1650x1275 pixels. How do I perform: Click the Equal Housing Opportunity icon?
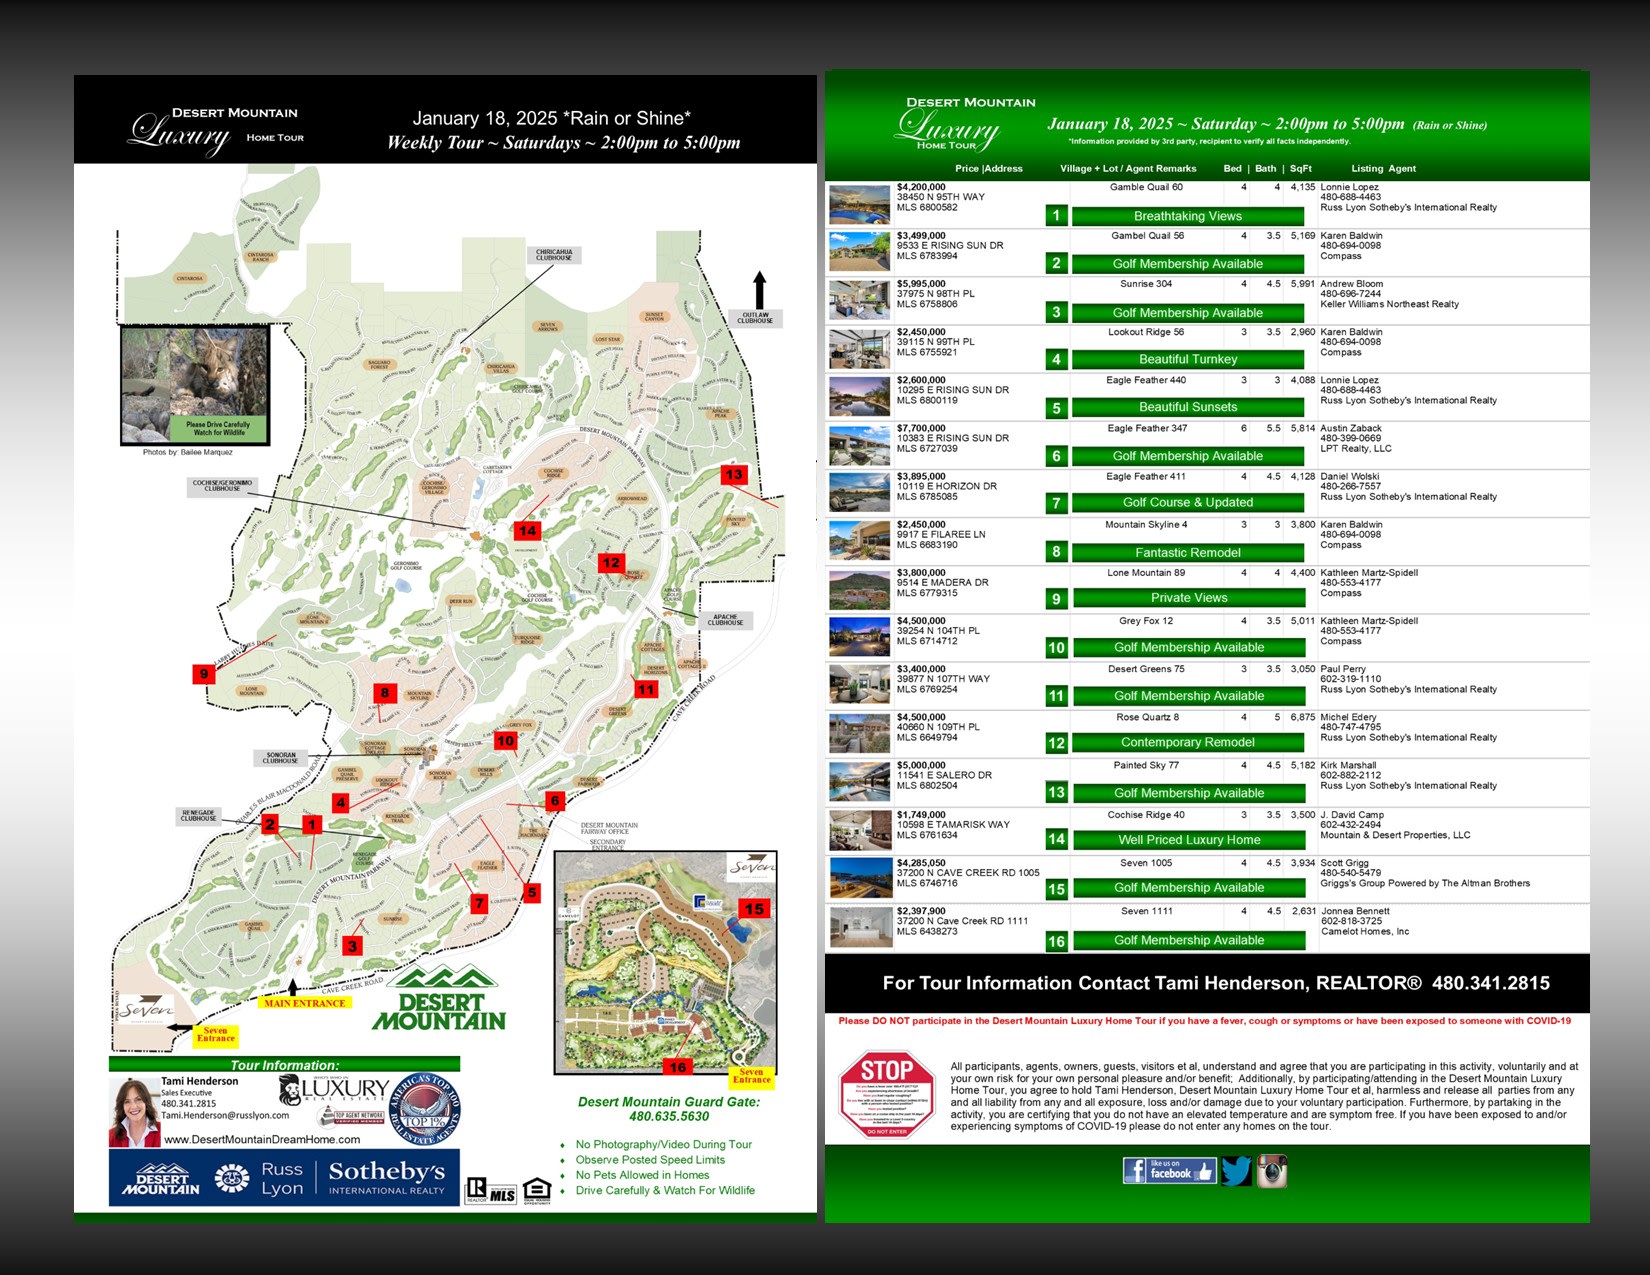pos(537,1190)
